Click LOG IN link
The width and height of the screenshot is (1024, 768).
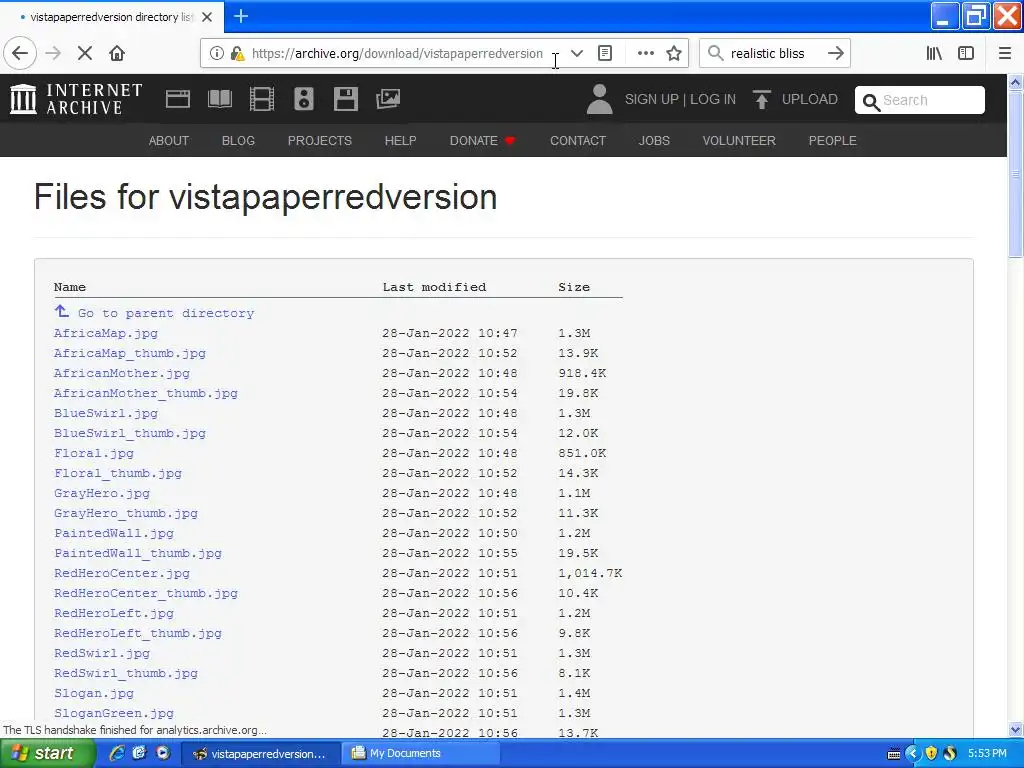[x=713, y=99]
